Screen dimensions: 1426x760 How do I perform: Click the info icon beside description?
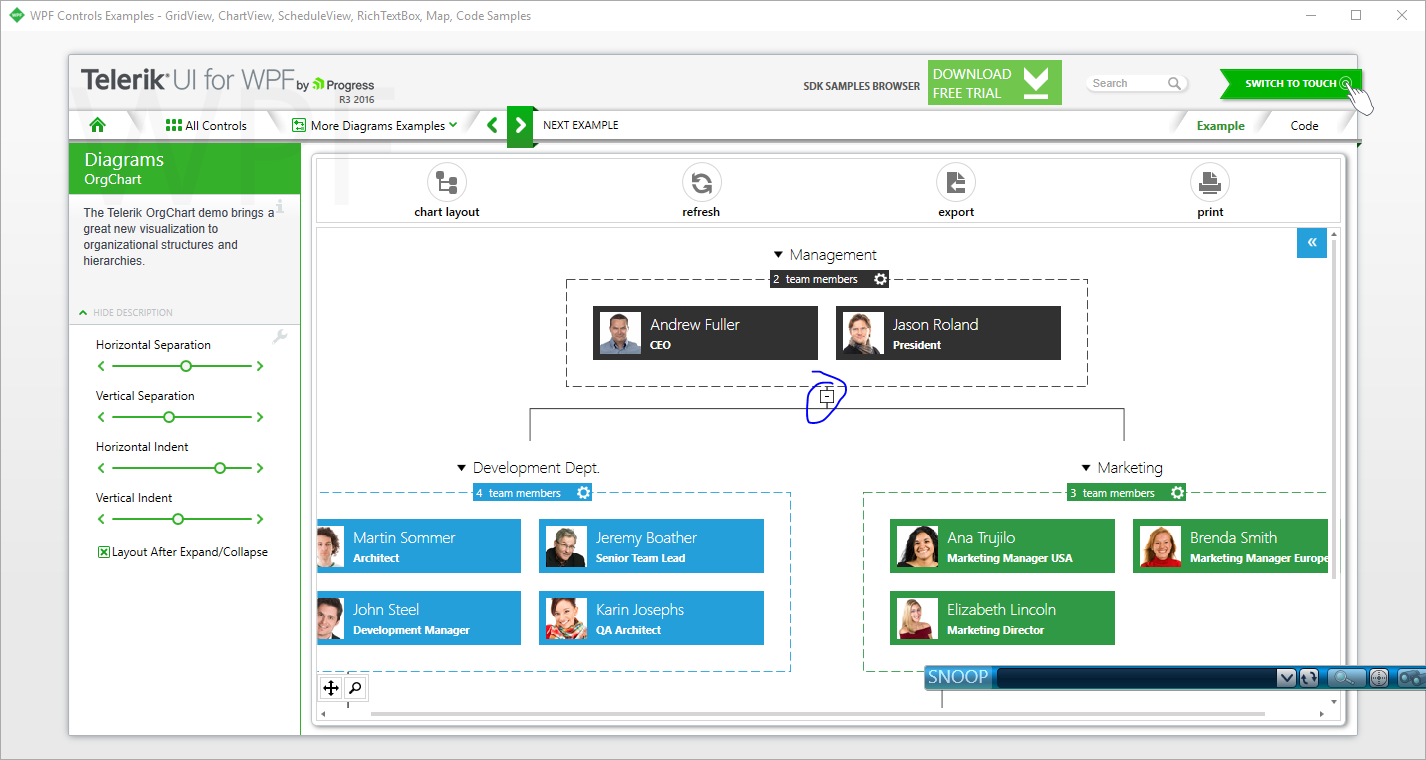coord(280,207)
